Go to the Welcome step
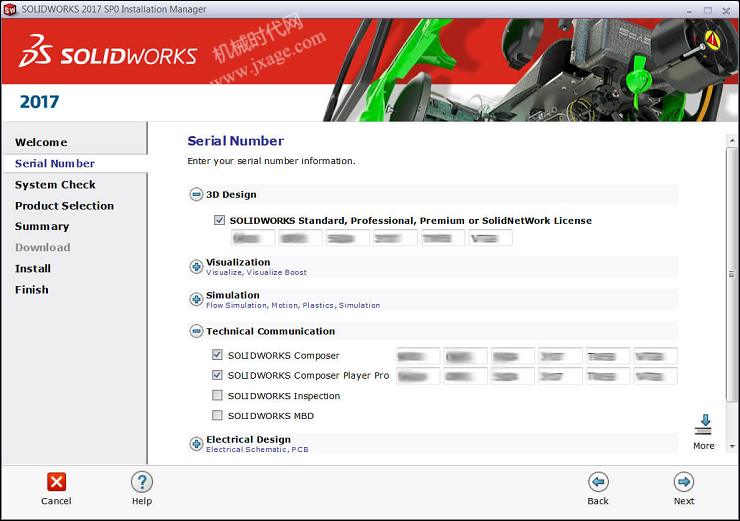Screen dimensions: 740x521 41,142
